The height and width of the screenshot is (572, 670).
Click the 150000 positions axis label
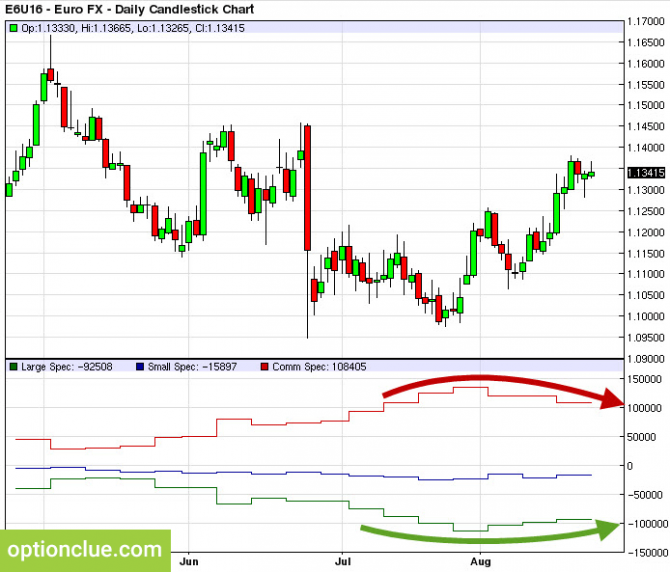tap(644, 379)
